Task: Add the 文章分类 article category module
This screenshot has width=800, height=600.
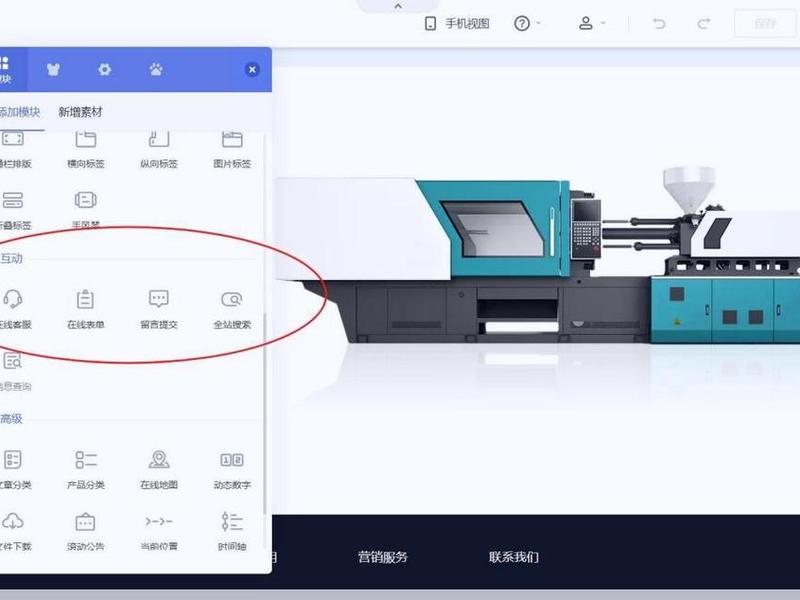Action: (14, 470)
